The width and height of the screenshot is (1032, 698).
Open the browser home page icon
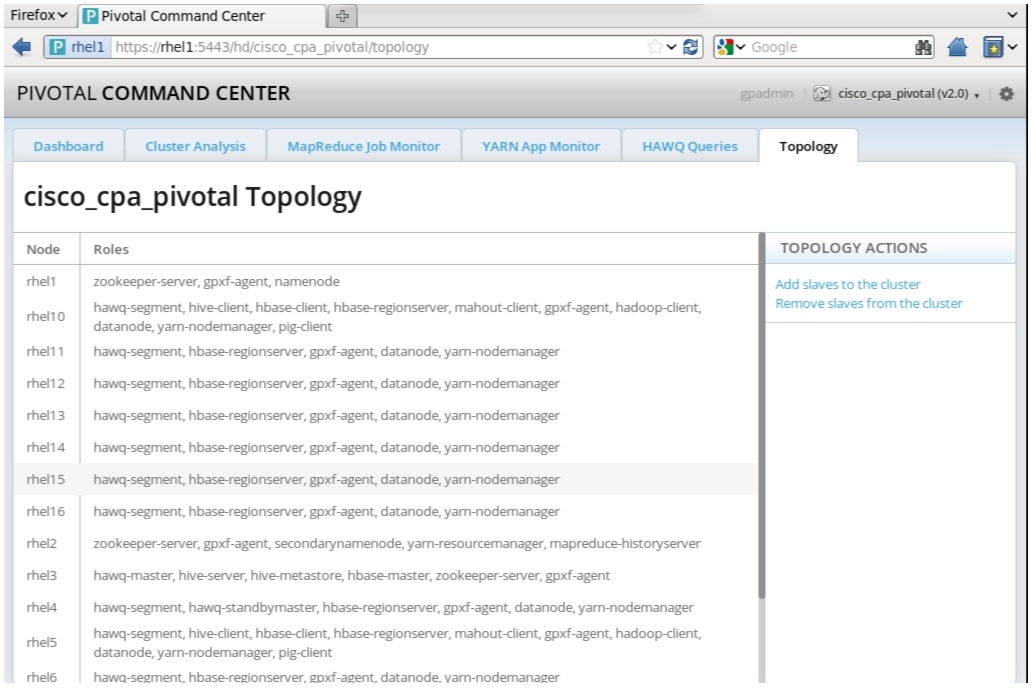(958, 47)
